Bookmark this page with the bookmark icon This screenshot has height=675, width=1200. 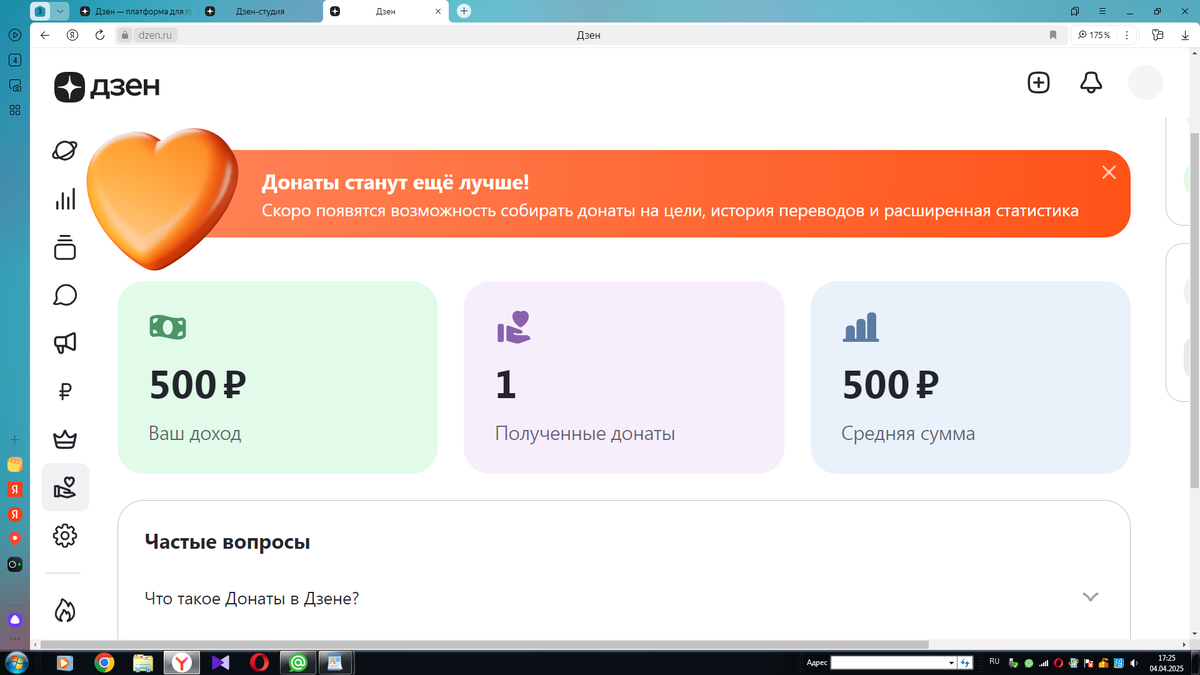point(1053,34)
